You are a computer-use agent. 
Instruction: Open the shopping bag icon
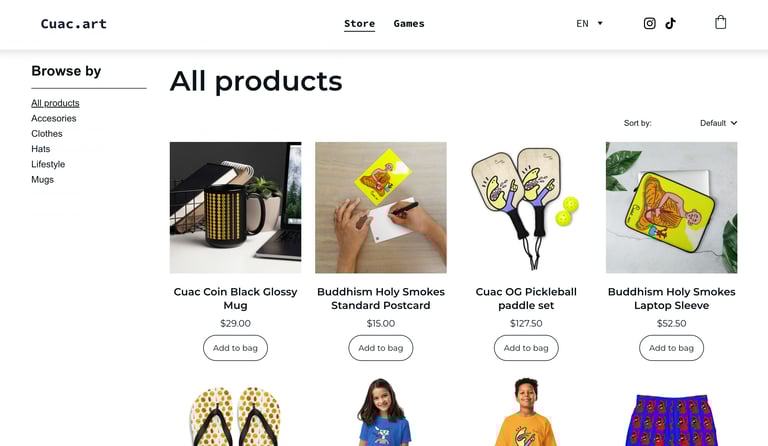(x=720, y=23)
